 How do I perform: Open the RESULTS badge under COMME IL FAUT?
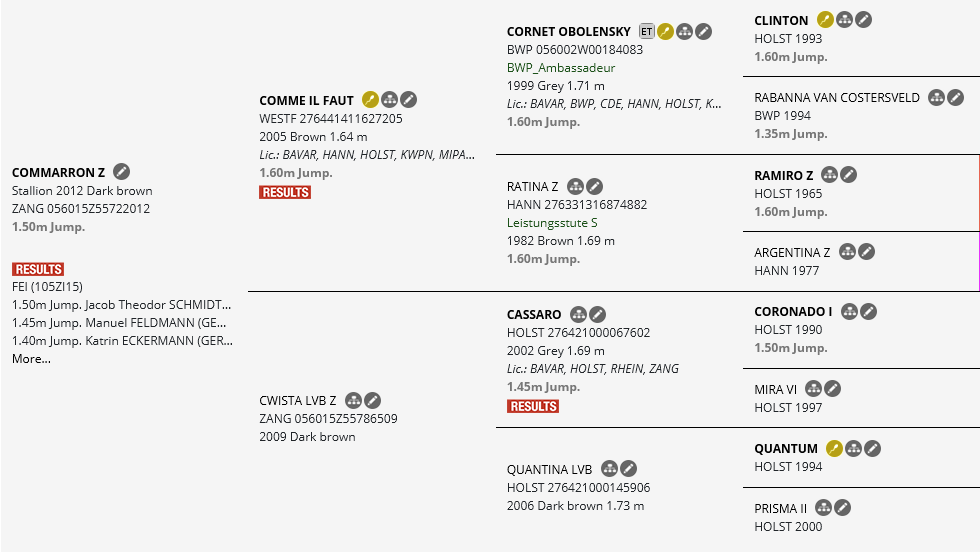[285, 192]
